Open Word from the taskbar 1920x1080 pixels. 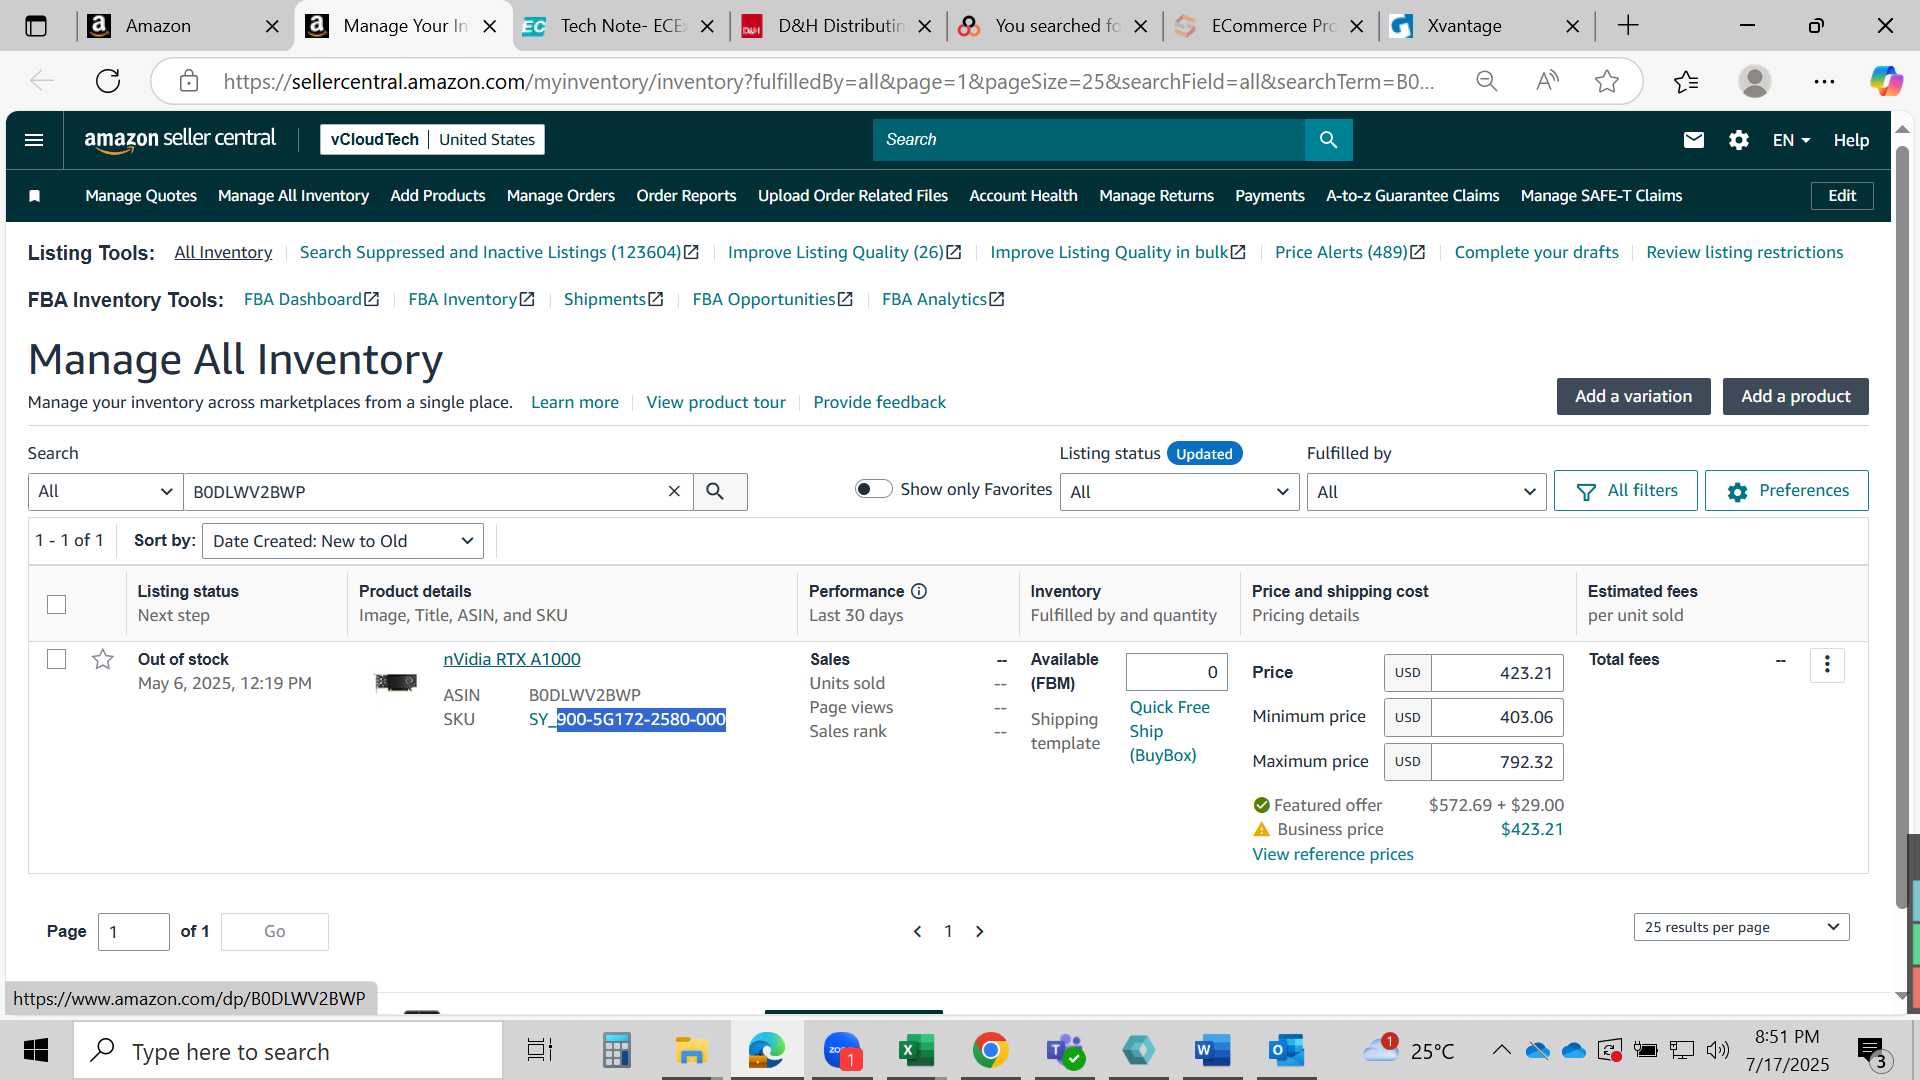tap(1212, 1050)
